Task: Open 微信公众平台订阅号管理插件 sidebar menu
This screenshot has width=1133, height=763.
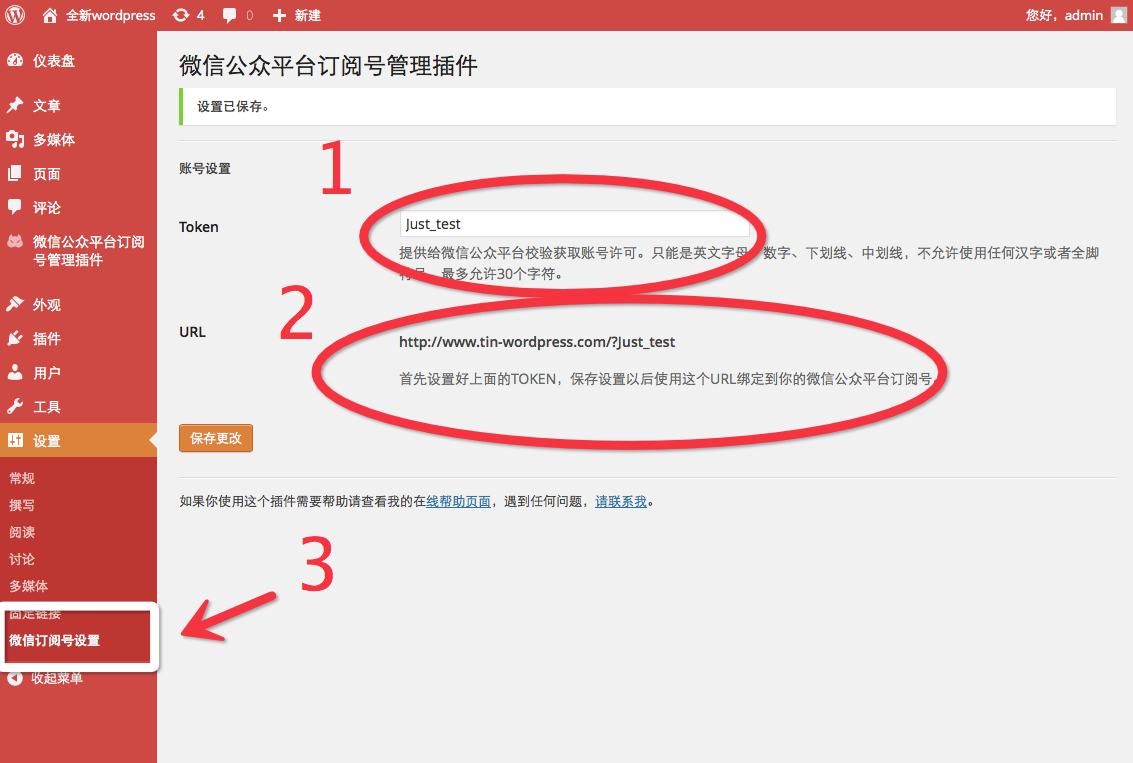Action: pos(88,251)
